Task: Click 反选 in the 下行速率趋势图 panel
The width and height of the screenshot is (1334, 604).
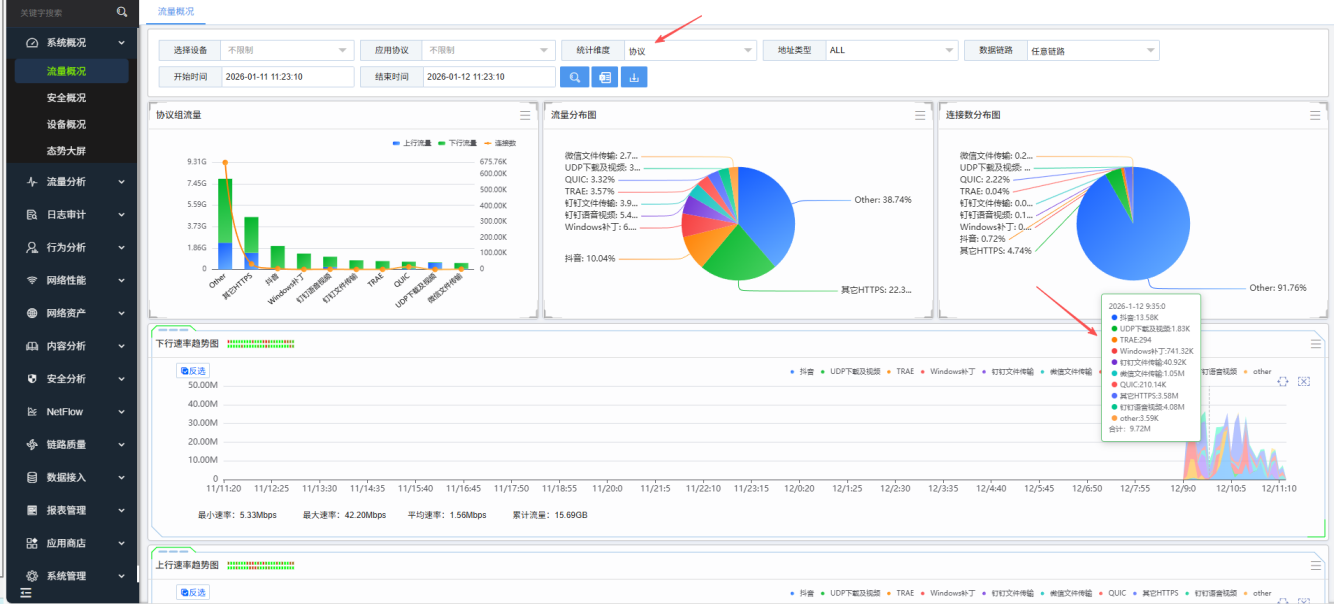Action: point(193,371)
